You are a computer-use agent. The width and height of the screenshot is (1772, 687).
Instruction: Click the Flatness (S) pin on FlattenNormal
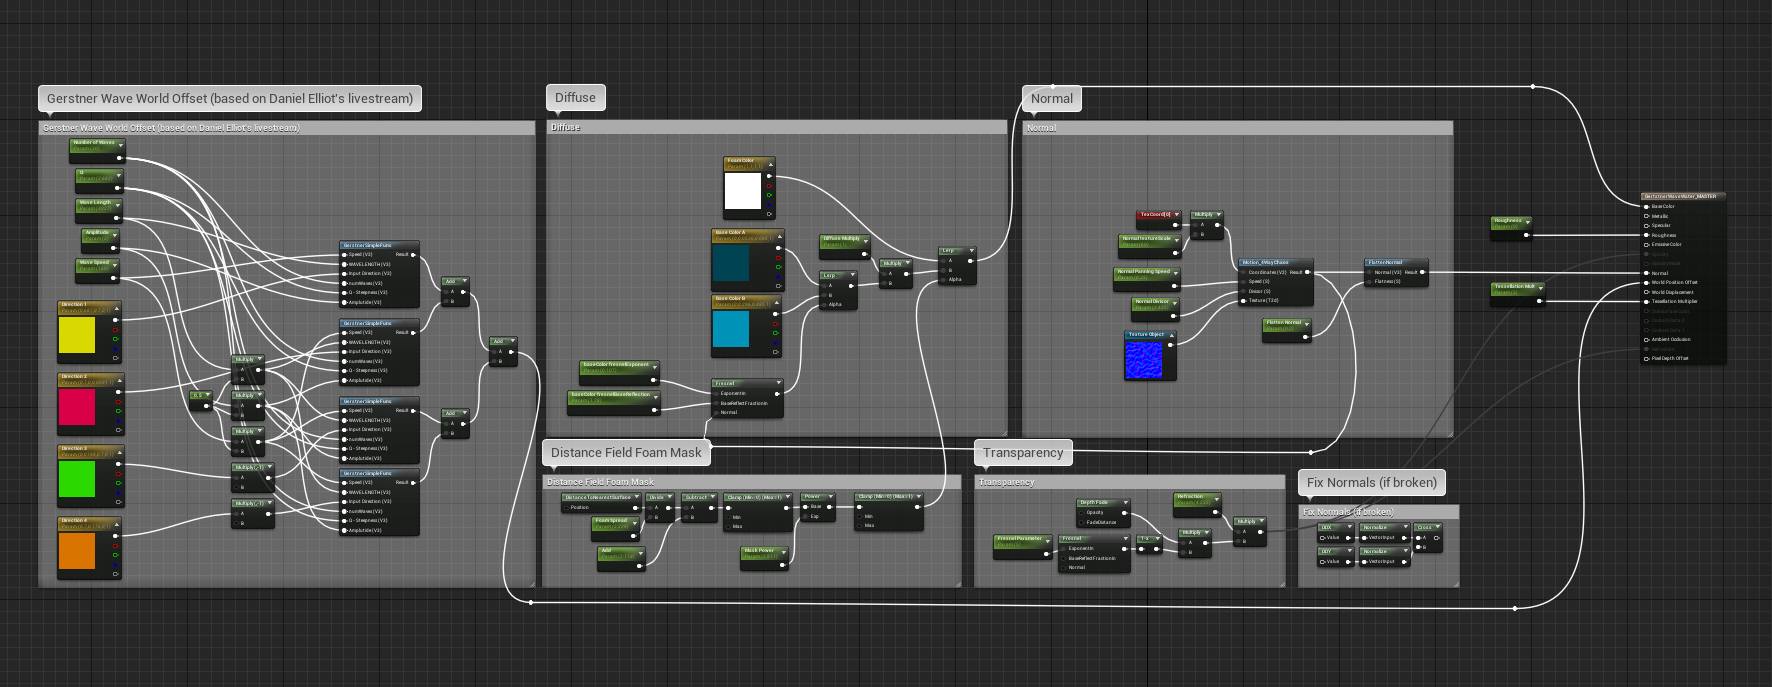click(1370, 281)
